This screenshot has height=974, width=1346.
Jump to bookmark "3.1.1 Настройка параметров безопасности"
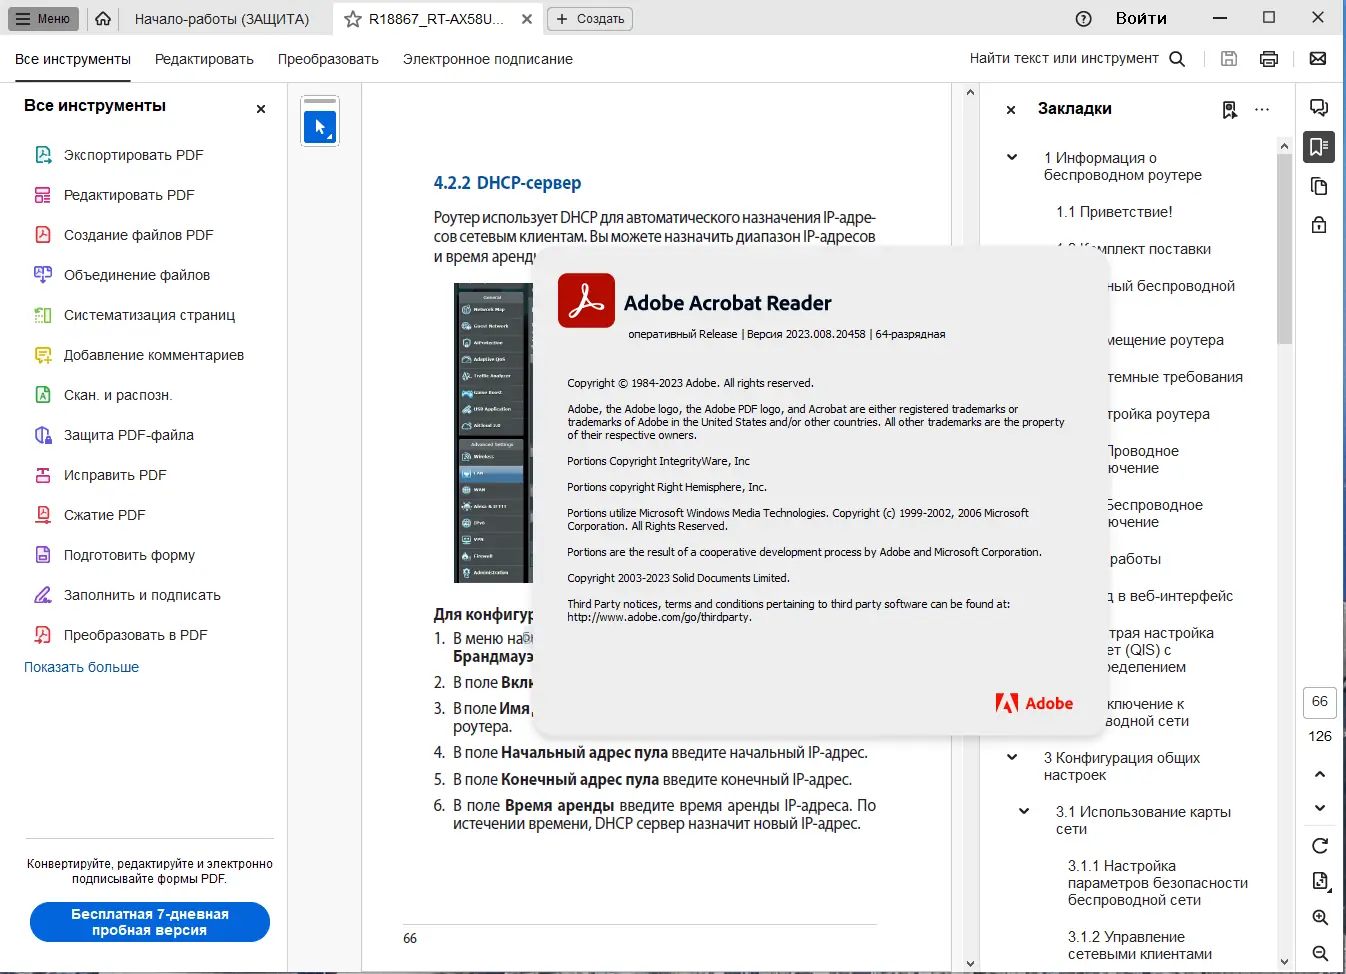click(x=1158, y=883)
